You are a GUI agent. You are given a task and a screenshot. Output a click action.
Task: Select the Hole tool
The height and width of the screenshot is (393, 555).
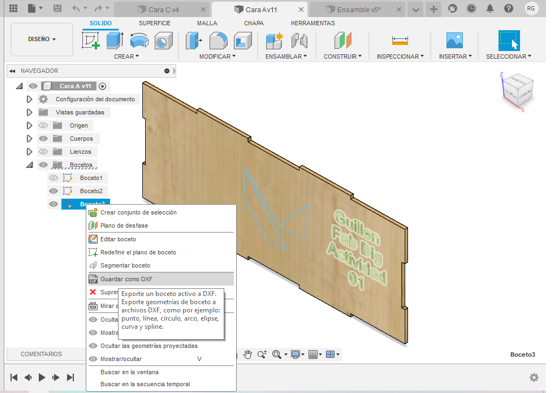(164, 40)
